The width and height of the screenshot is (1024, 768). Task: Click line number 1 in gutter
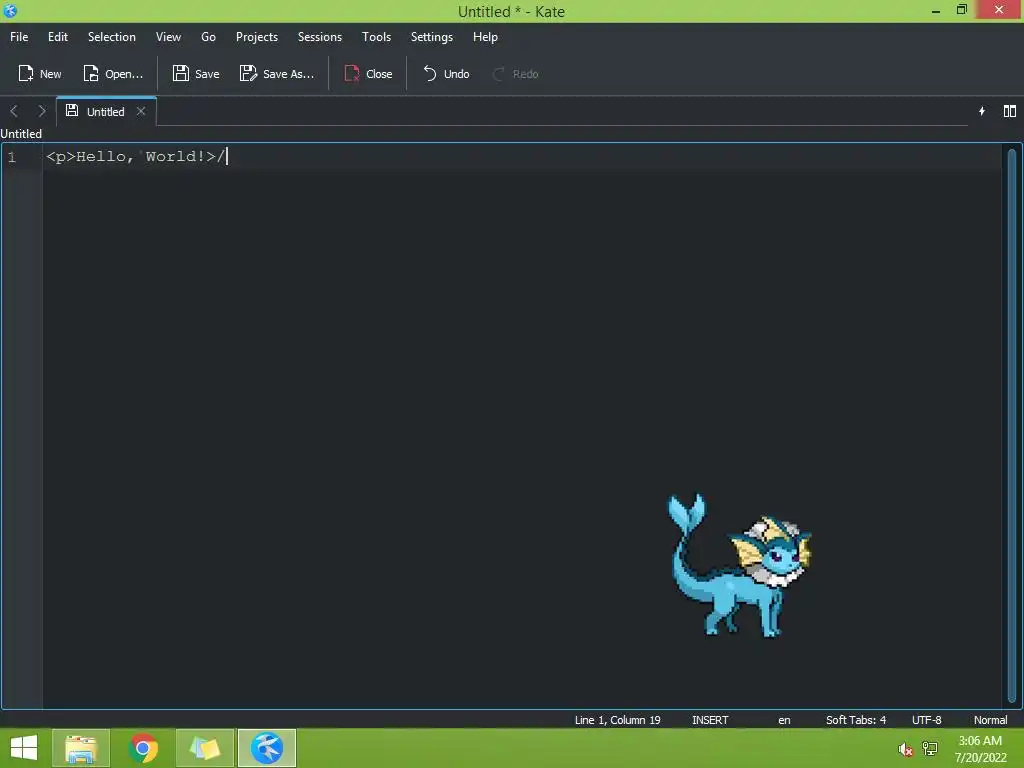(x=12, y=157)
